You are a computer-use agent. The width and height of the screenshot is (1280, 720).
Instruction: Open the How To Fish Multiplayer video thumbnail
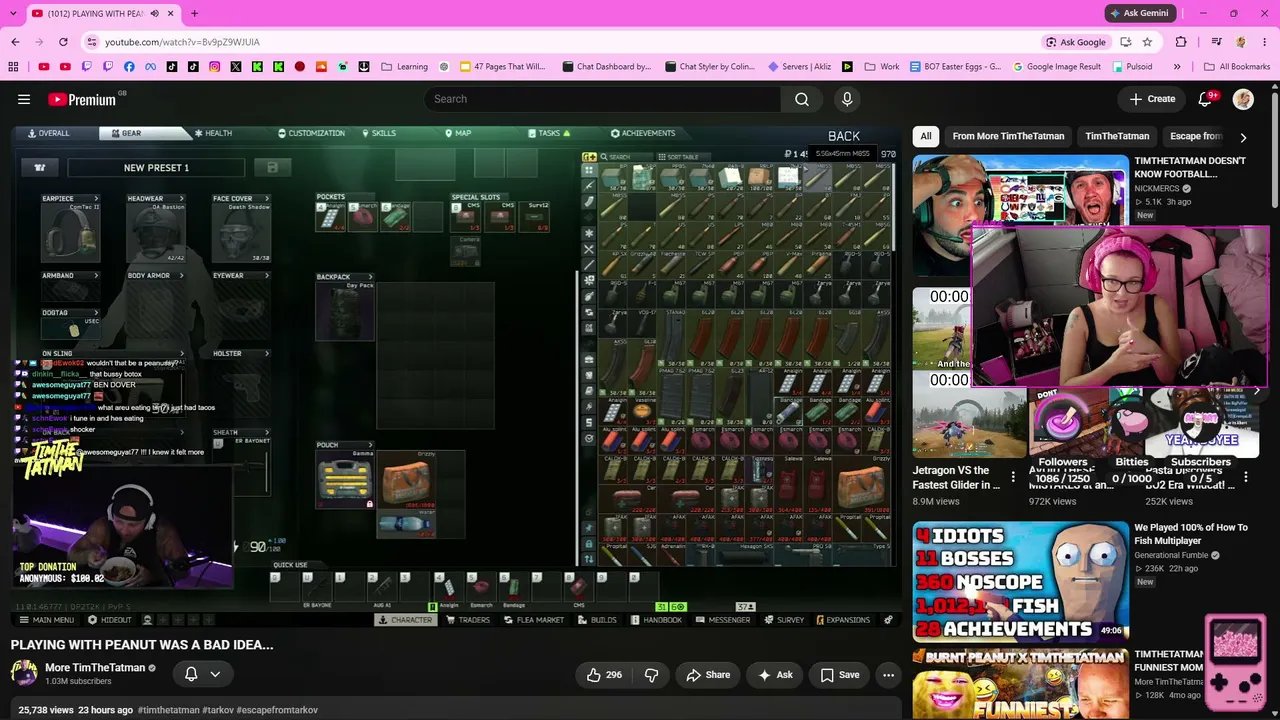coord(1020,582)
